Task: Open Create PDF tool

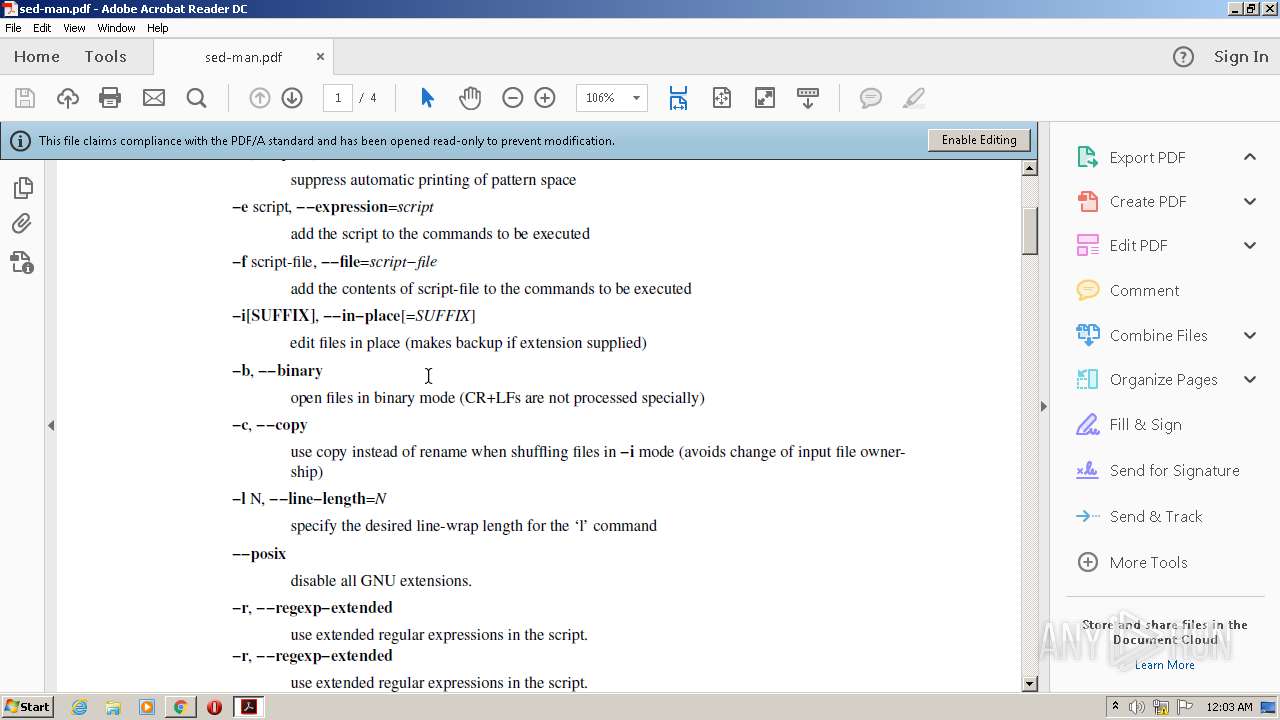Action: click(x=1147, y=201)
